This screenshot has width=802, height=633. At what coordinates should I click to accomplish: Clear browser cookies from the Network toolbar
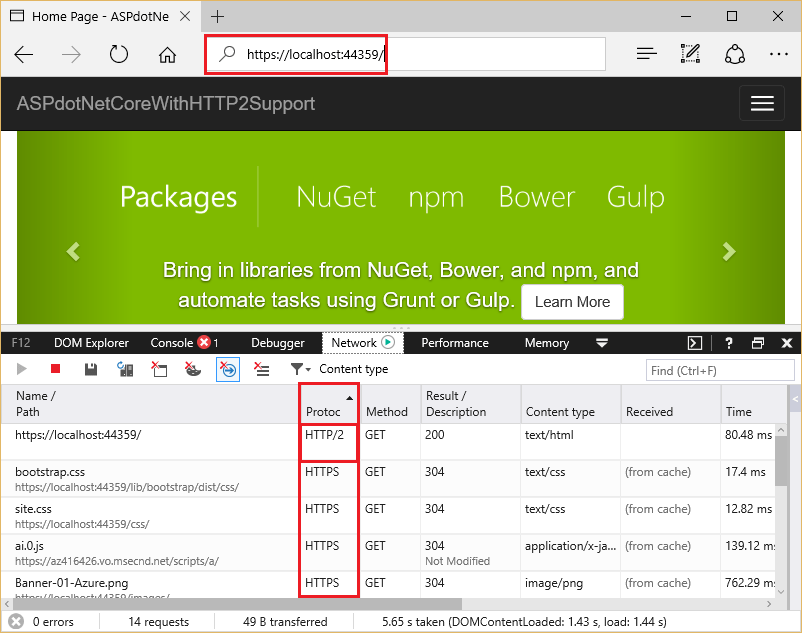click(191, 369)
